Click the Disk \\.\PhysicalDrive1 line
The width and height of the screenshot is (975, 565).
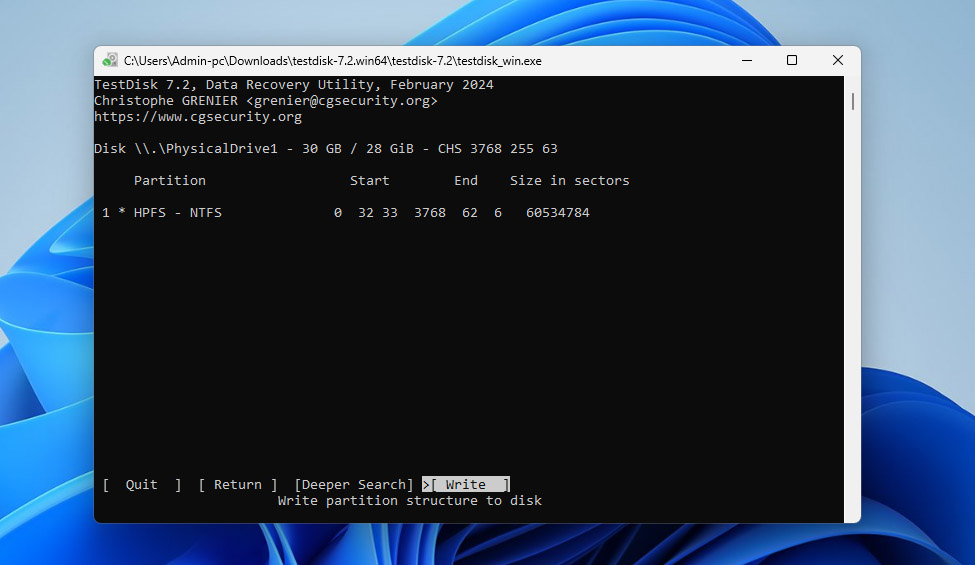[x=326, y=149]
